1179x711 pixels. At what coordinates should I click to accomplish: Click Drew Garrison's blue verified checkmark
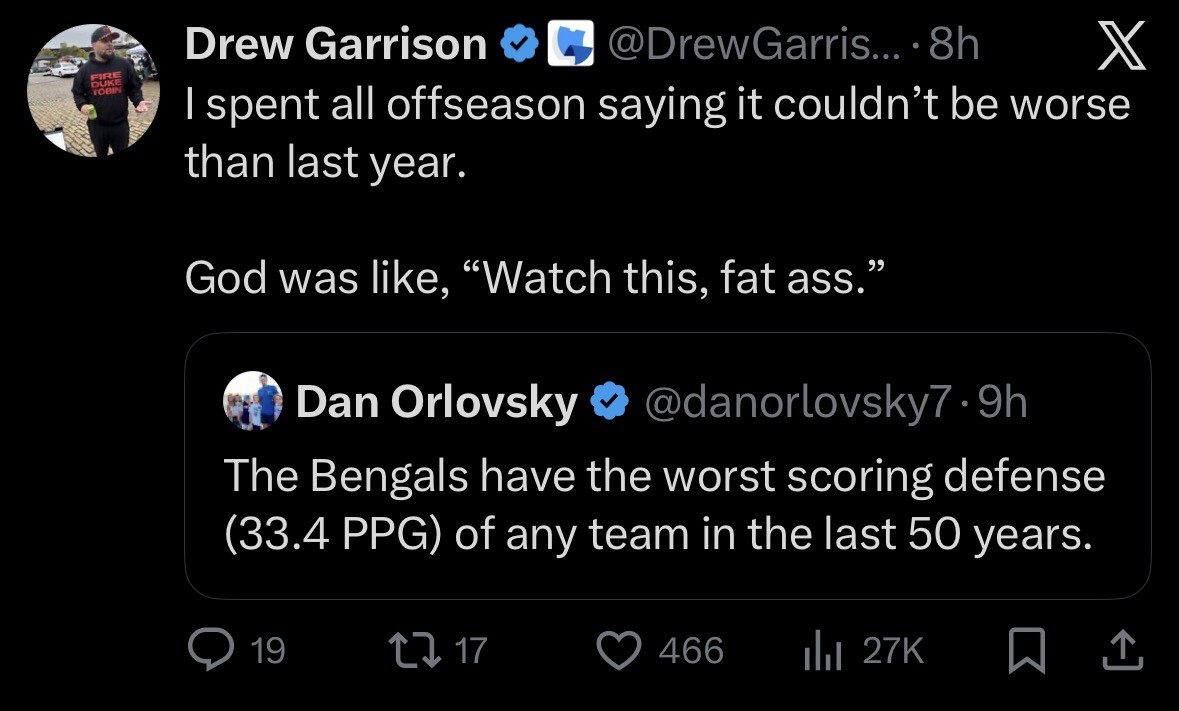click(518, 45)
